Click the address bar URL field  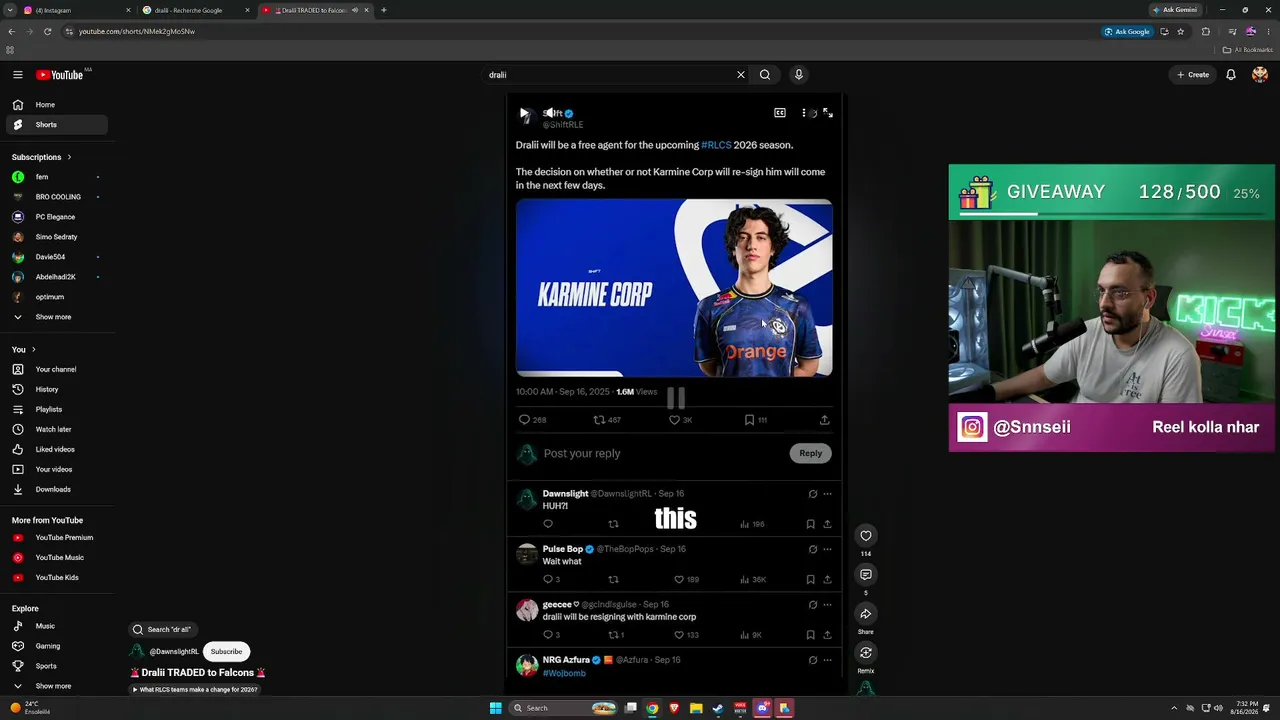[580, 31]
